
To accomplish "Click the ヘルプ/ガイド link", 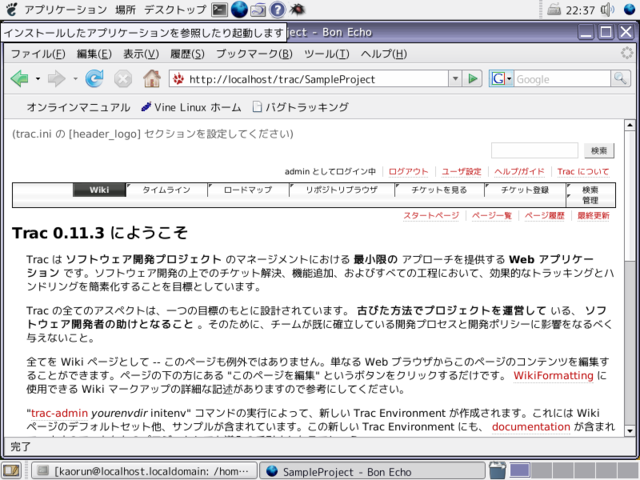I will [519, 172].
